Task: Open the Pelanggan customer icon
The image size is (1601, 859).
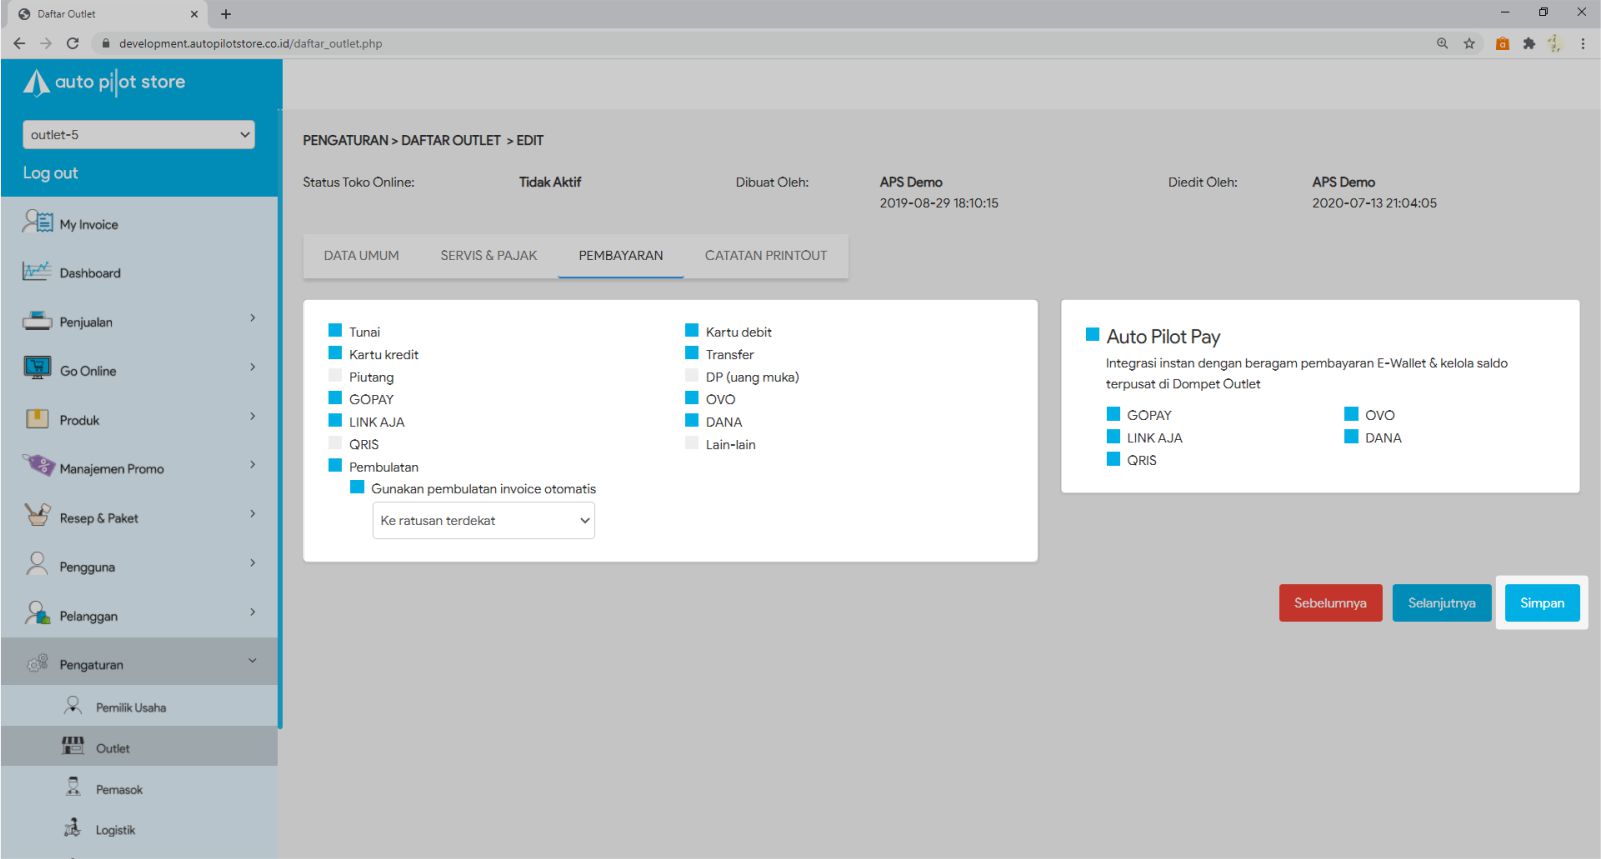Action: 37,613
